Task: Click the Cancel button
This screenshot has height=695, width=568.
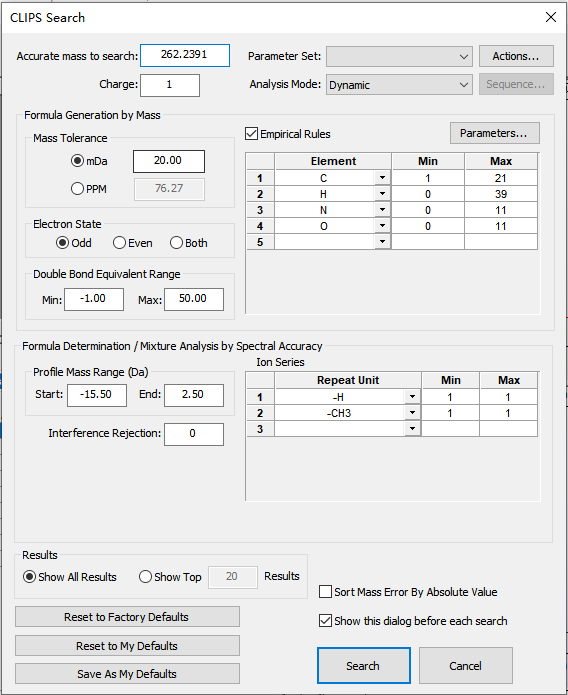Action: pyautogui.click(x=466, y=666)
